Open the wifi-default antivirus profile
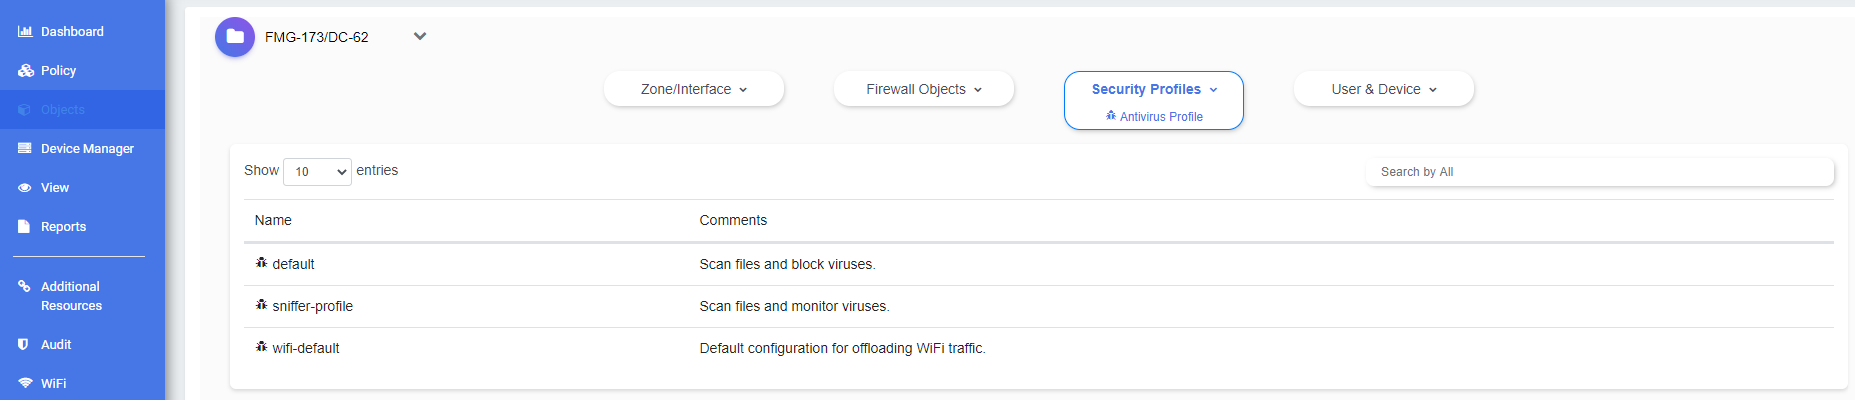 click(305, 348)
